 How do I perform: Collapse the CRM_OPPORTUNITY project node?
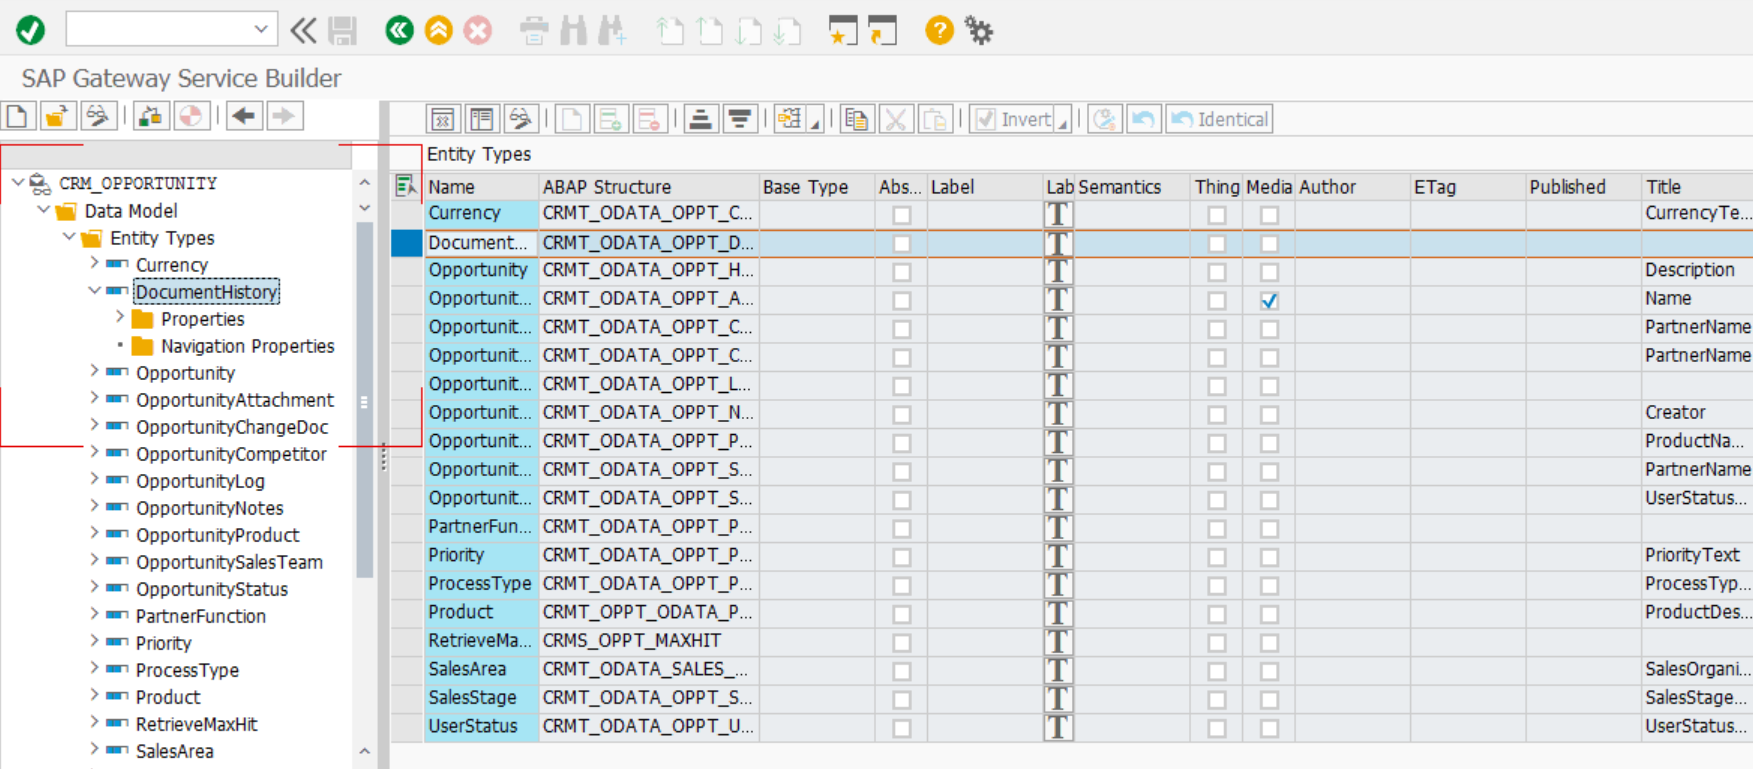(x=17, y=183)
